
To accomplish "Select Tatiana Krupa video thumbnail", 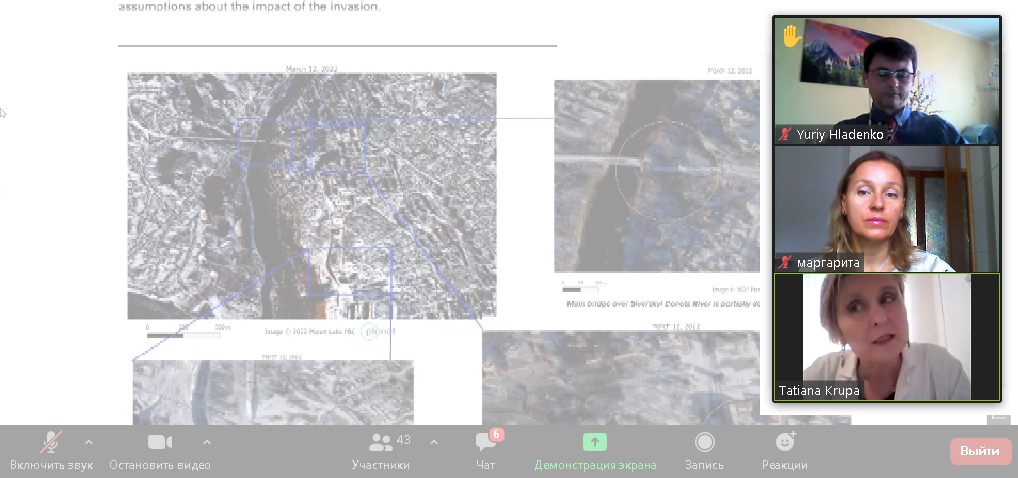I will (x=887, y=337).
